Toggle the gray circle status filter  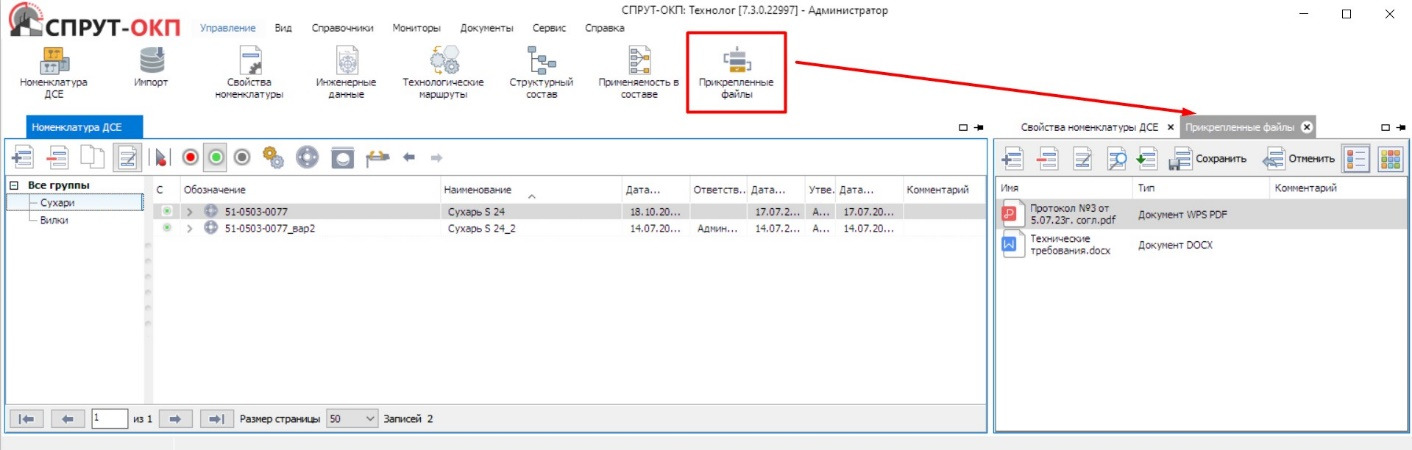point(241,157)
